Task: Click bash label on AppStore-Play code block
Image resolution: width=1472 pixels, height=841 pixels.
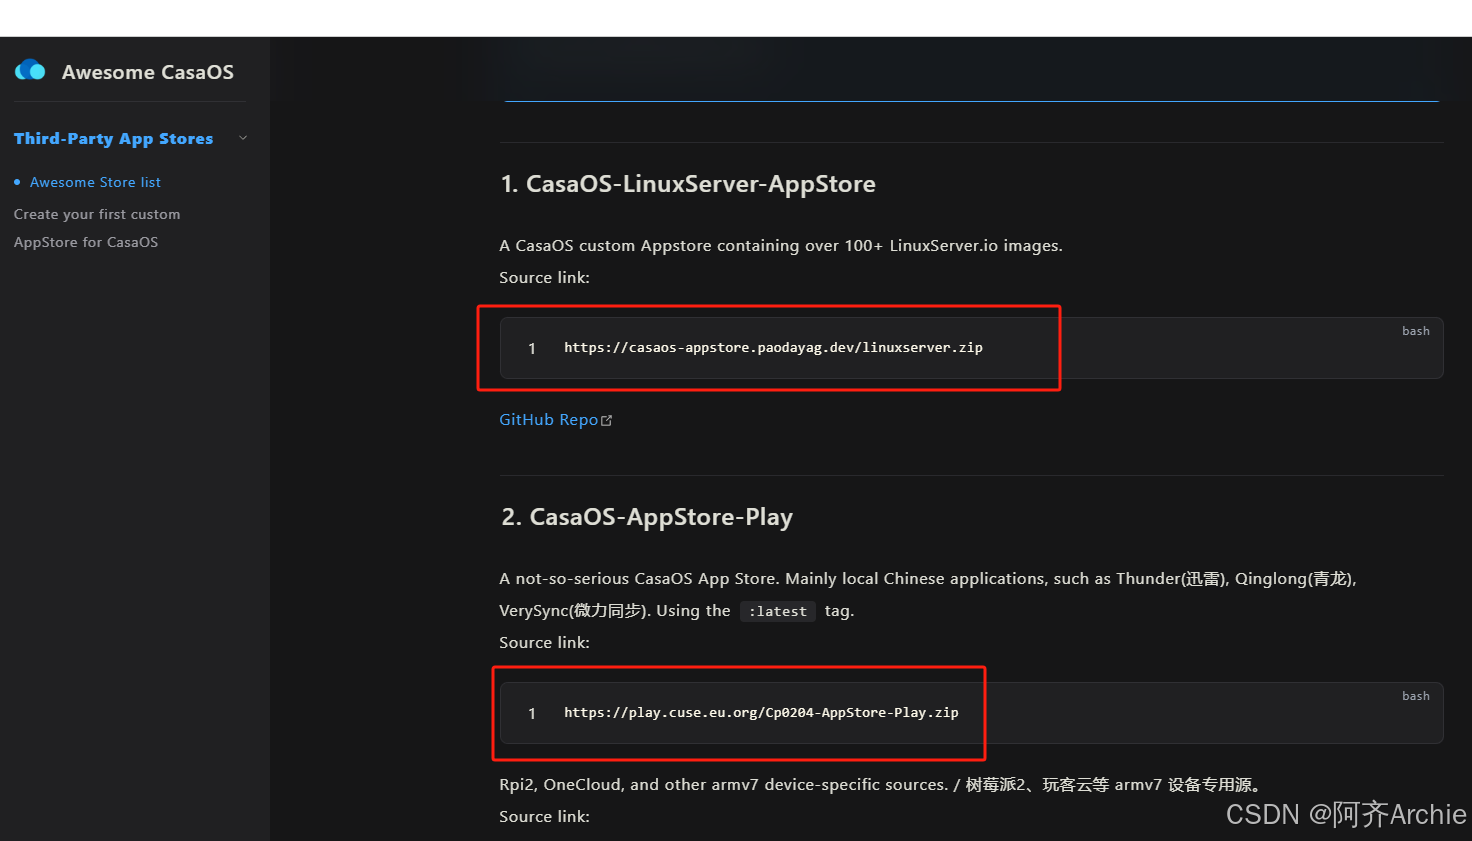Action: (x=1416, y=696)
